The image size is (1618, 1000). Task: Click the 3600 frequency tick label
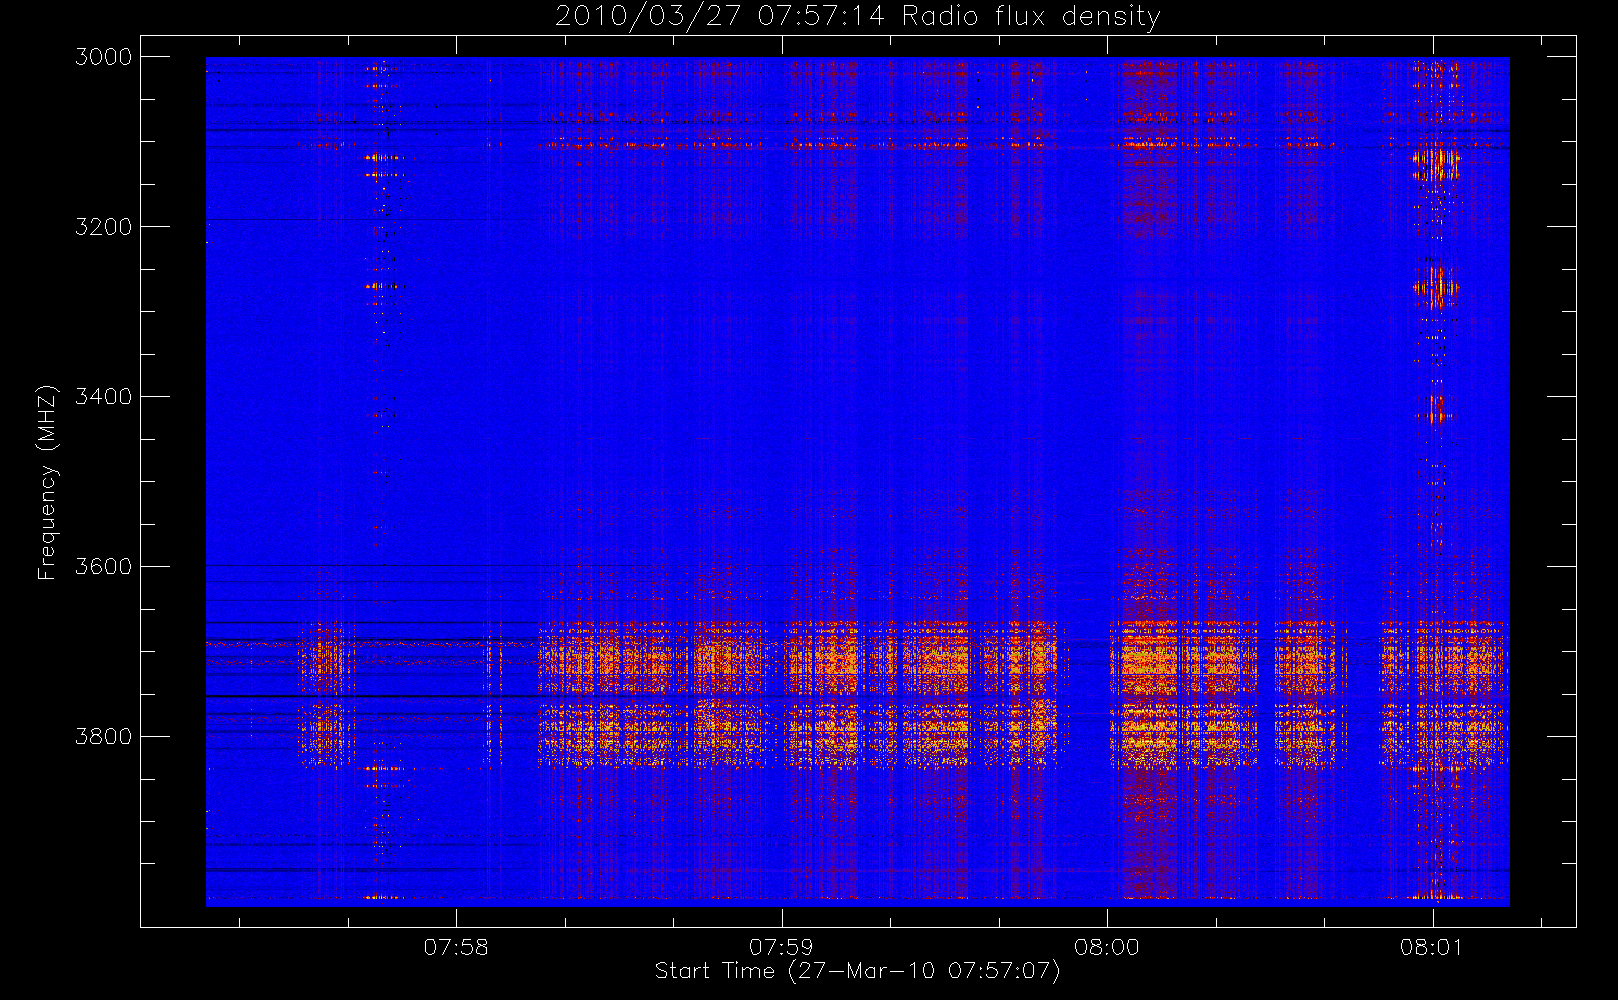tap(104, 567)
